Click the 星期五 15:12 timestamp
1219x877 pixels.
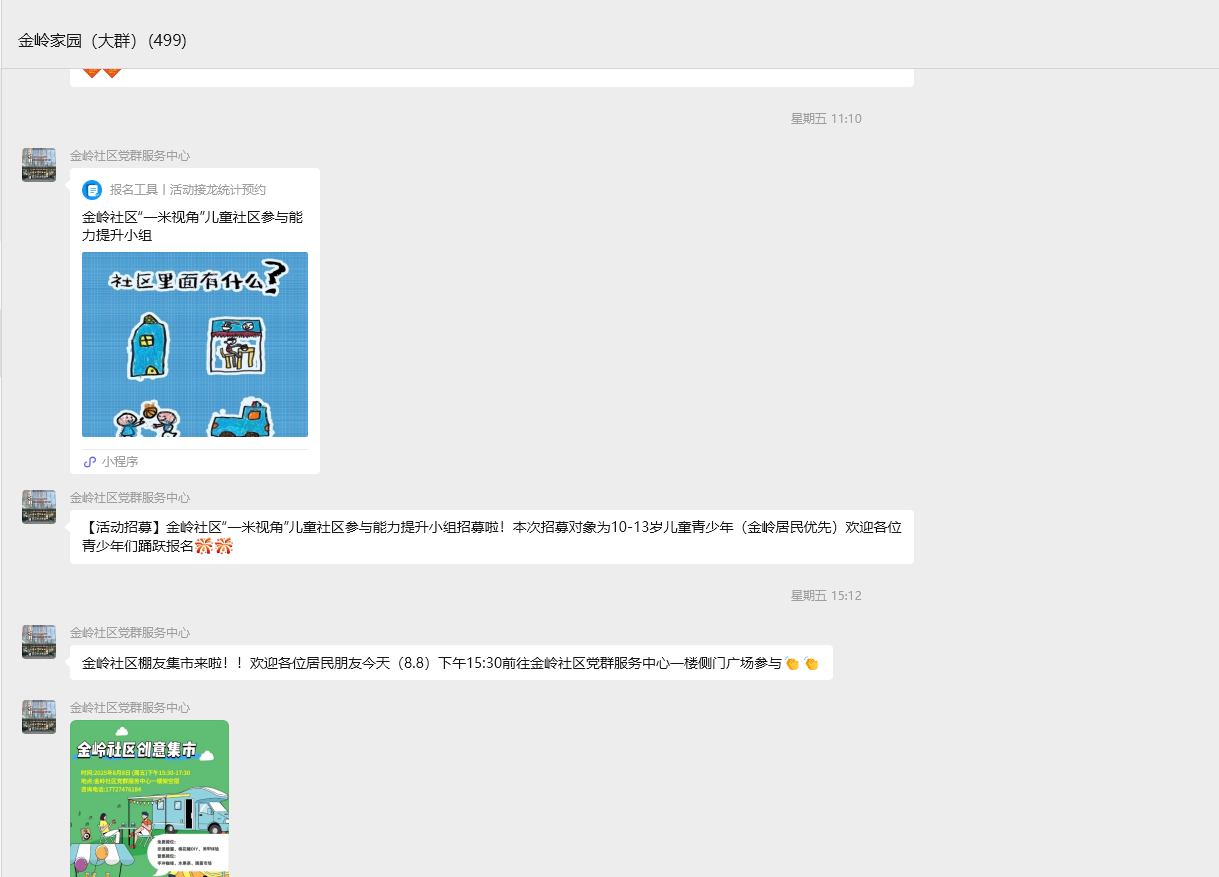click(826, 596)
